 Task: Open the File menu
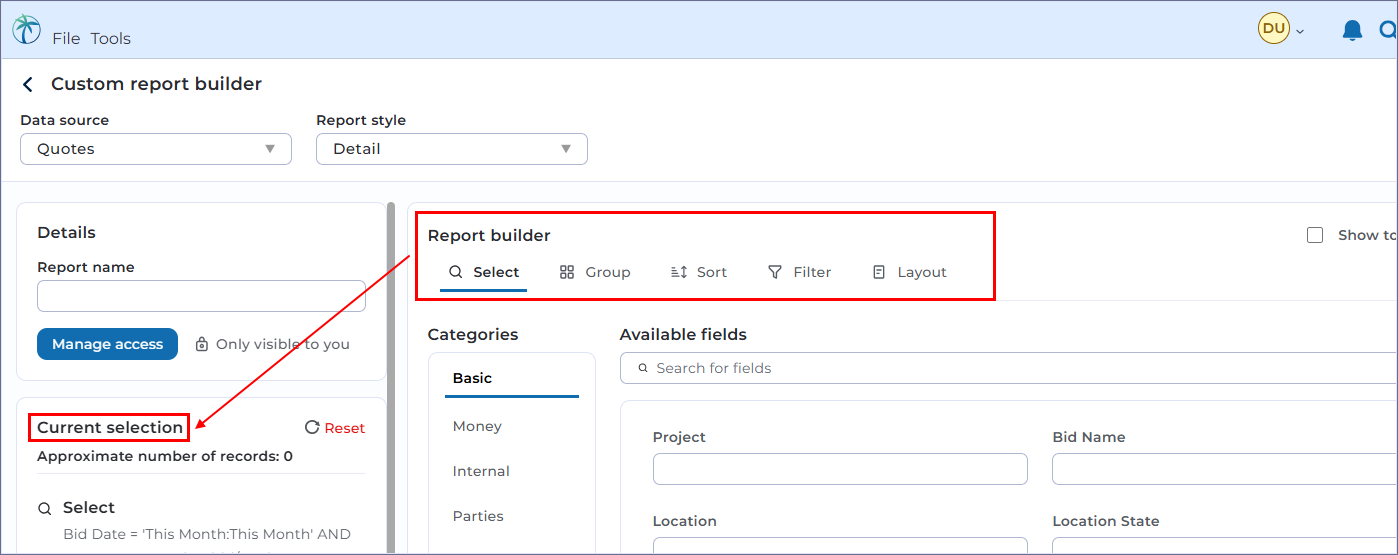[66, 38]
